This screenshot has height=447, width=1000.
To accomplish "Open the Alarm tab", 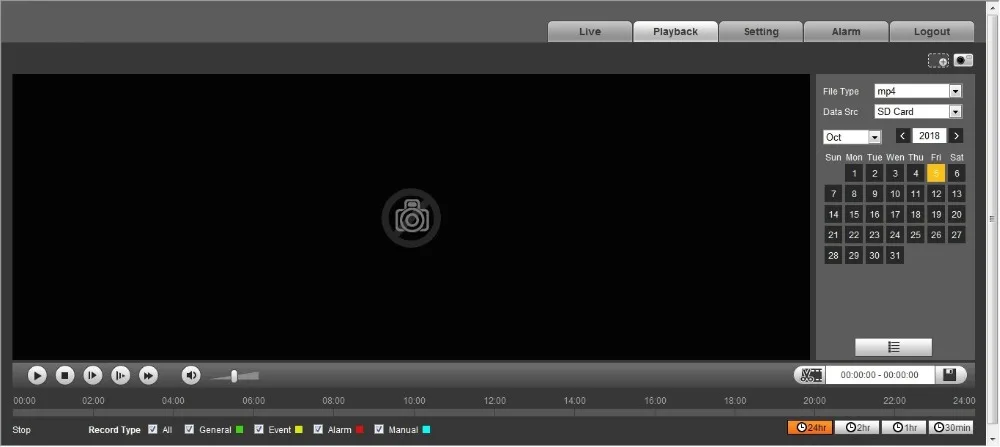I will [846, 32].
